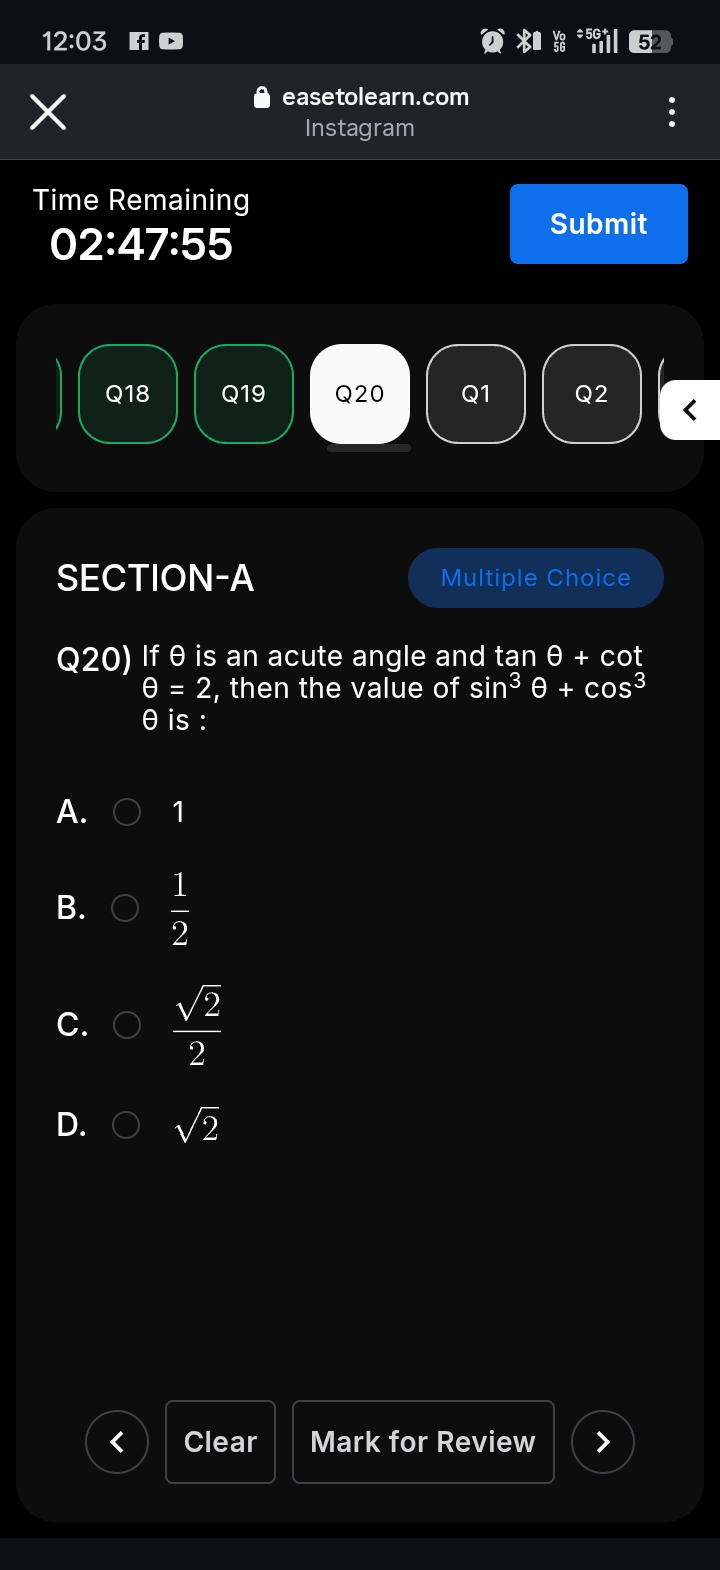This screenshot has width=720, height=1570.
Task: Open the three-dot browser menu
Action: click(672, 112)
